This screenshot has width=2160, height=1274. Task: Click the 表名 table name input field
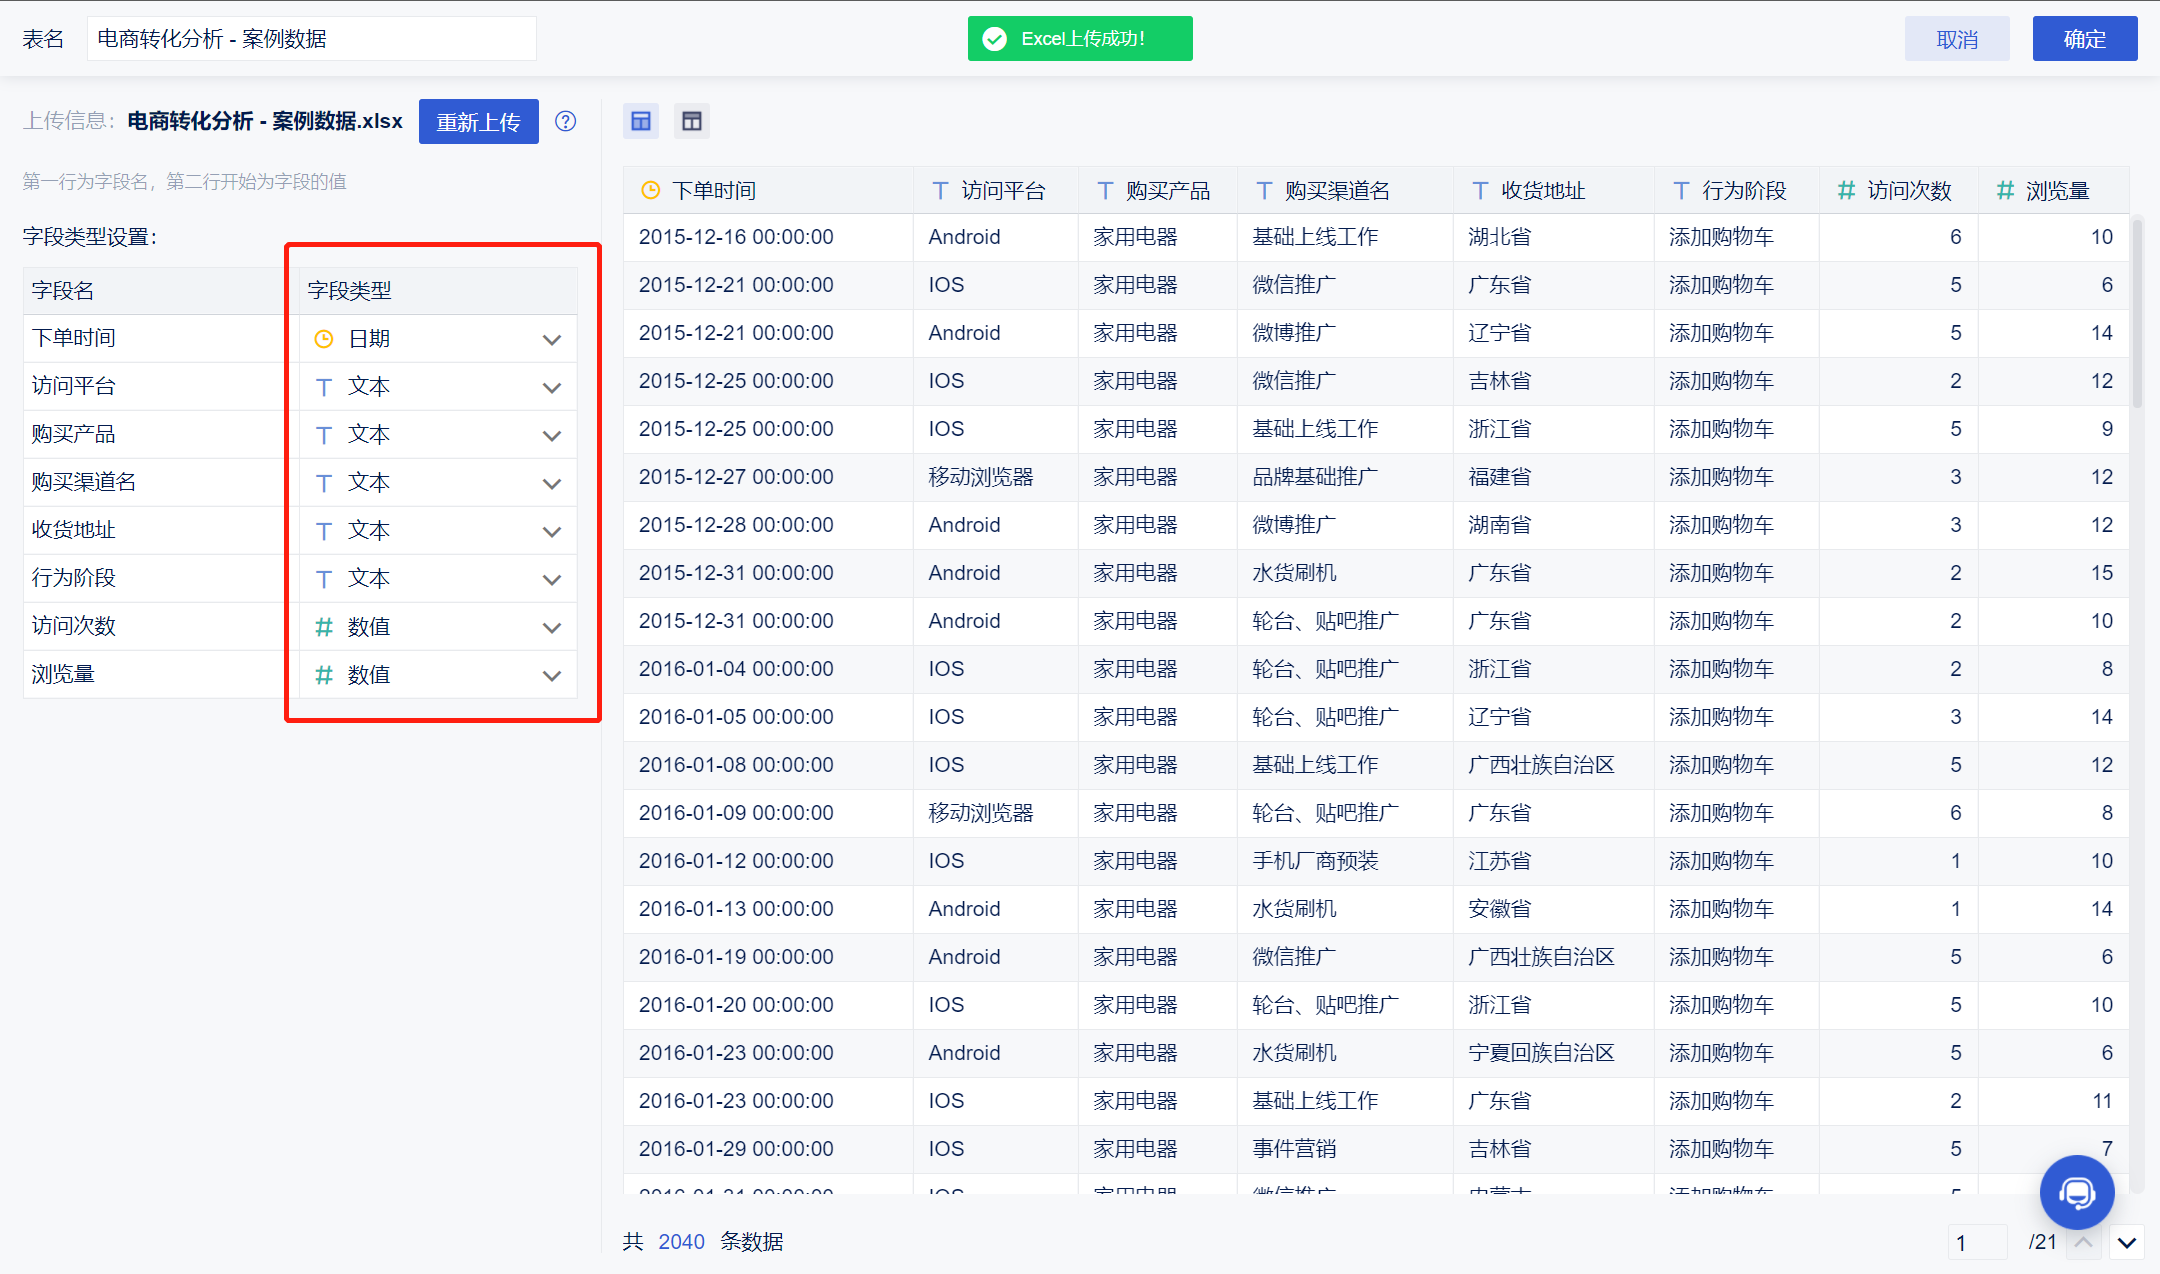311,39
